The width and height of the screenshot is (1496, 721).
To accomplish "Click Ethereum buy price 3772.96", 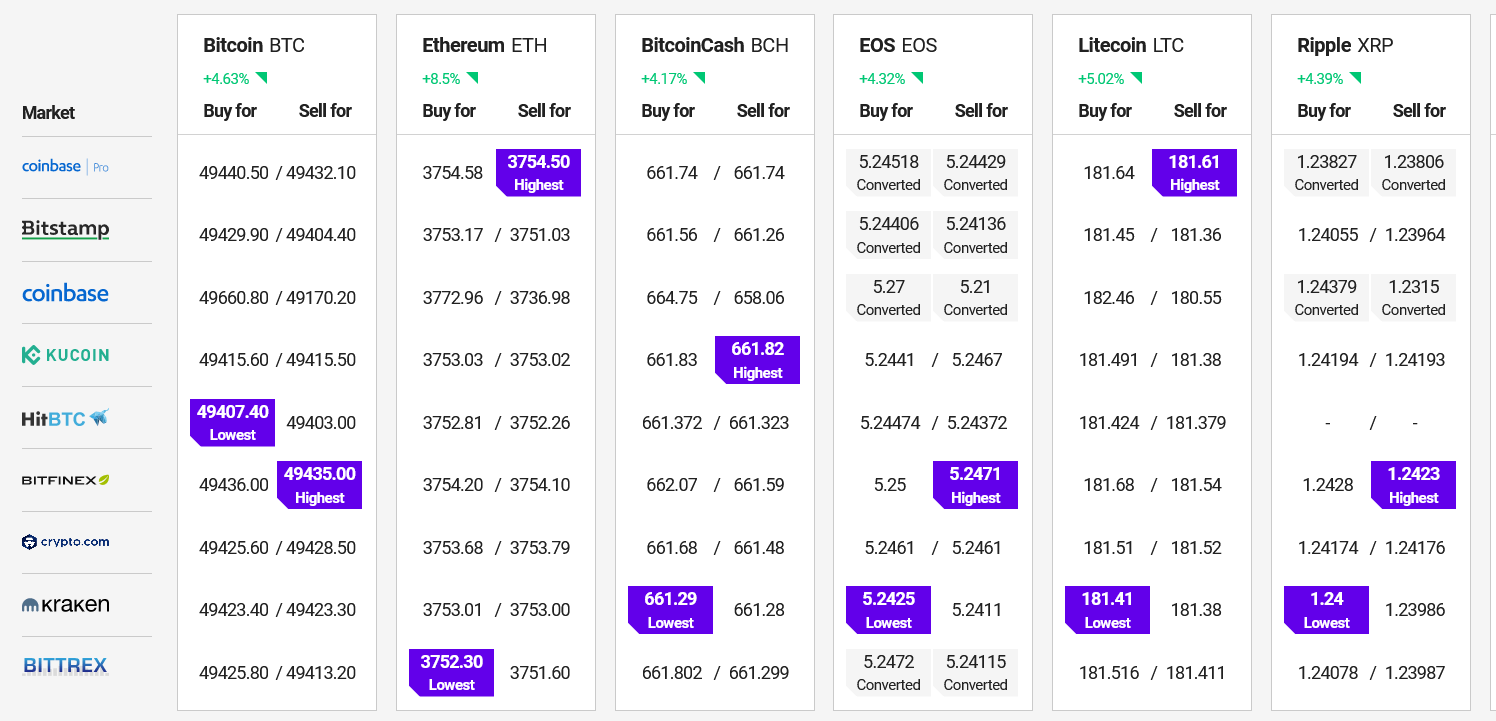I will (453, 298).
